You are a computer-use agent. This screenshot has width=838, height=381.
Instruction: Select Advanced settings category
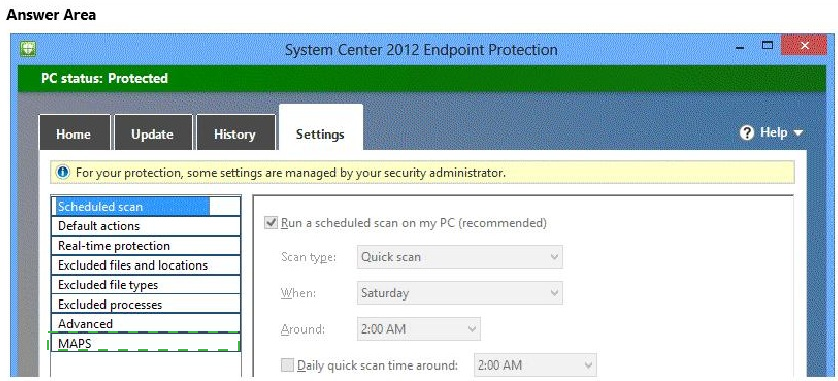pos(145,324)
